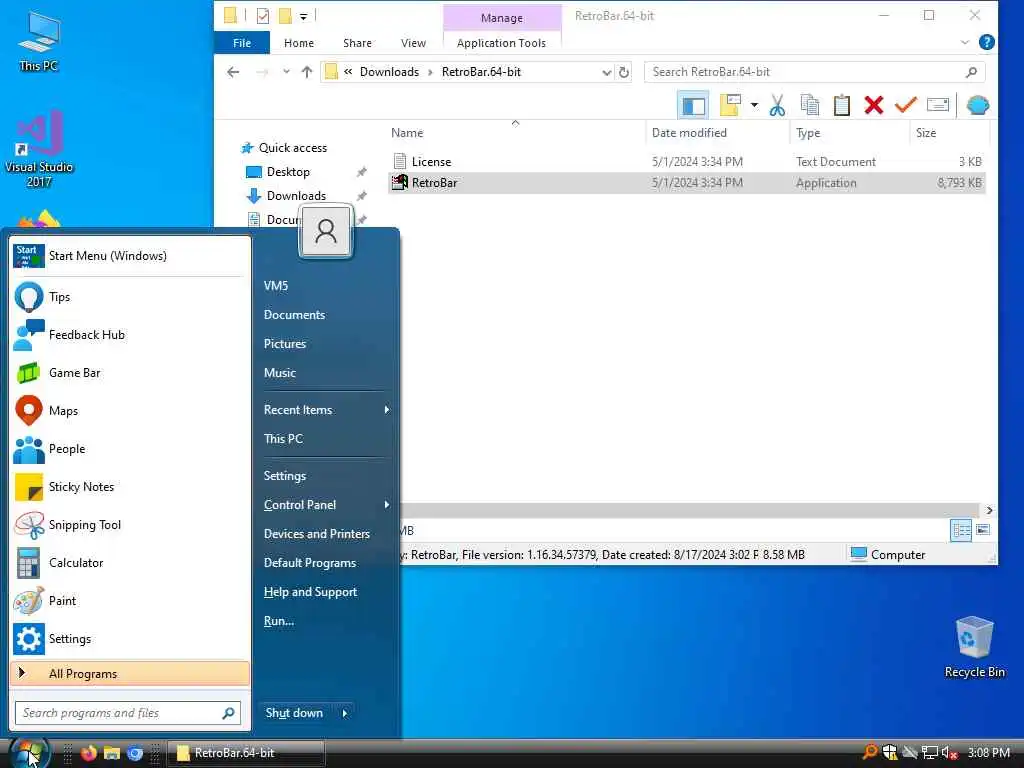Expand the ribbon chevron
Viewport: 1024px width, 768px height.
click(x=965, y=42)
